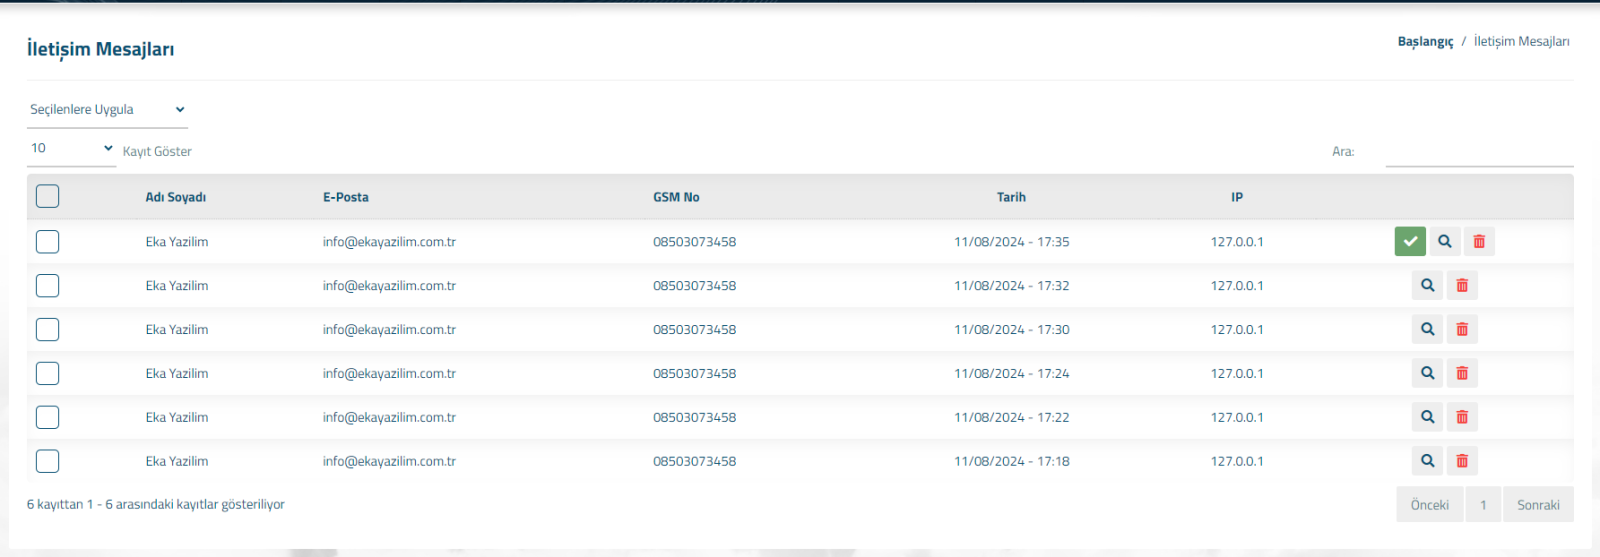Sort the table by Tarih column
This screenshot has width=1600, height=557.
pos(1011,197)
